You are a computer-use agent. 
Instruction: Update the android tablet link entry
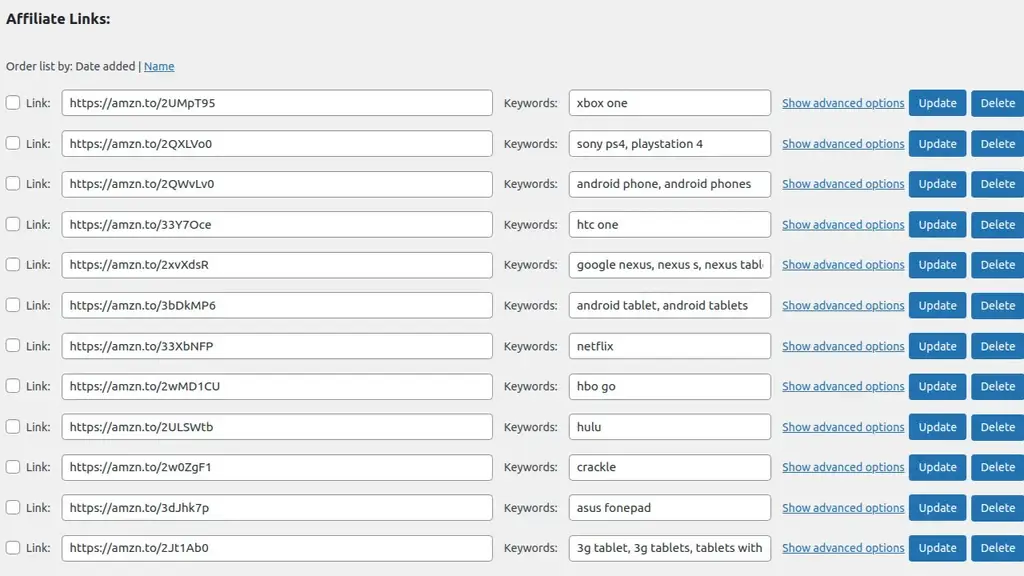click(937, 305)
